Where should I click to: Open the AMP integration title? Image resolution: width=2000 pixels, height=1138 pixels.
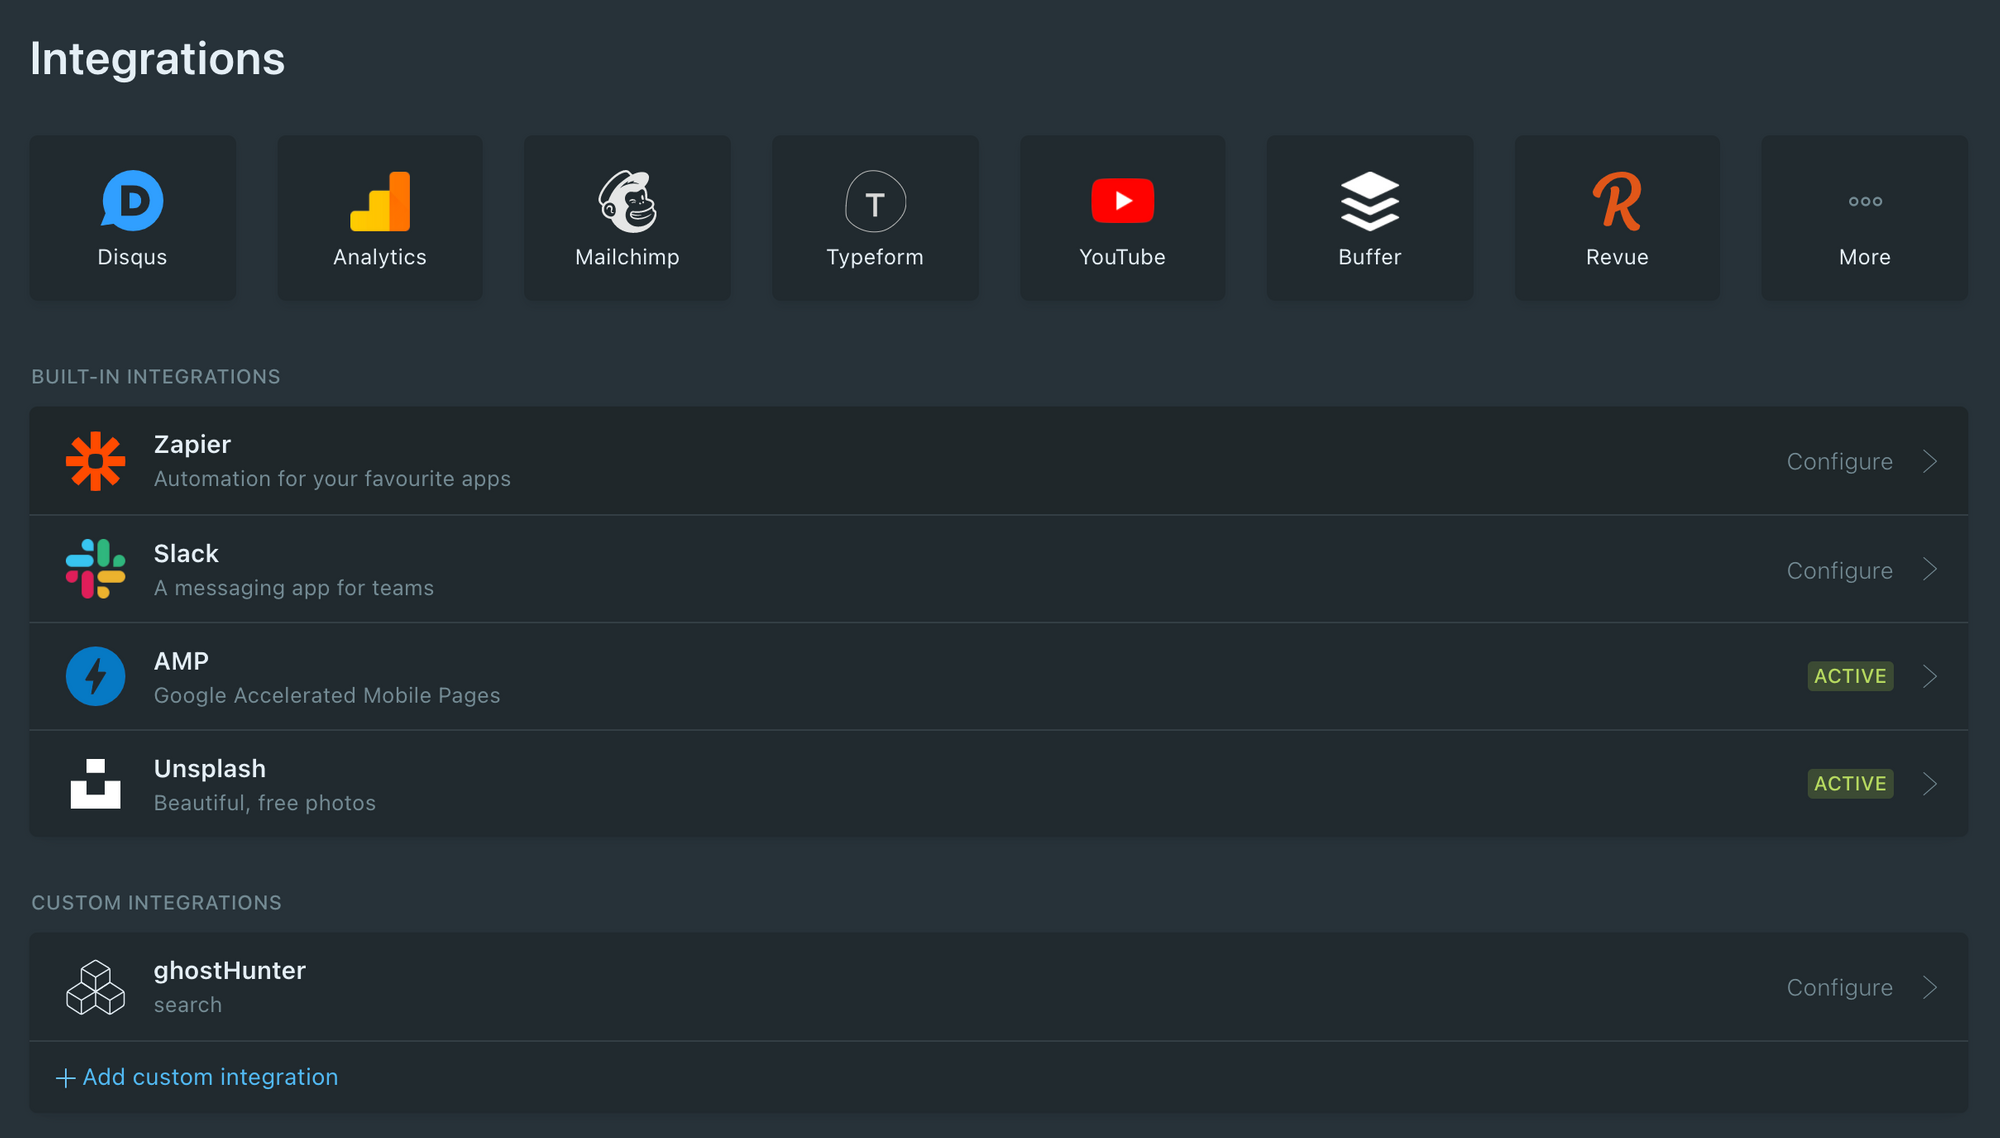(x=181, y=661)
